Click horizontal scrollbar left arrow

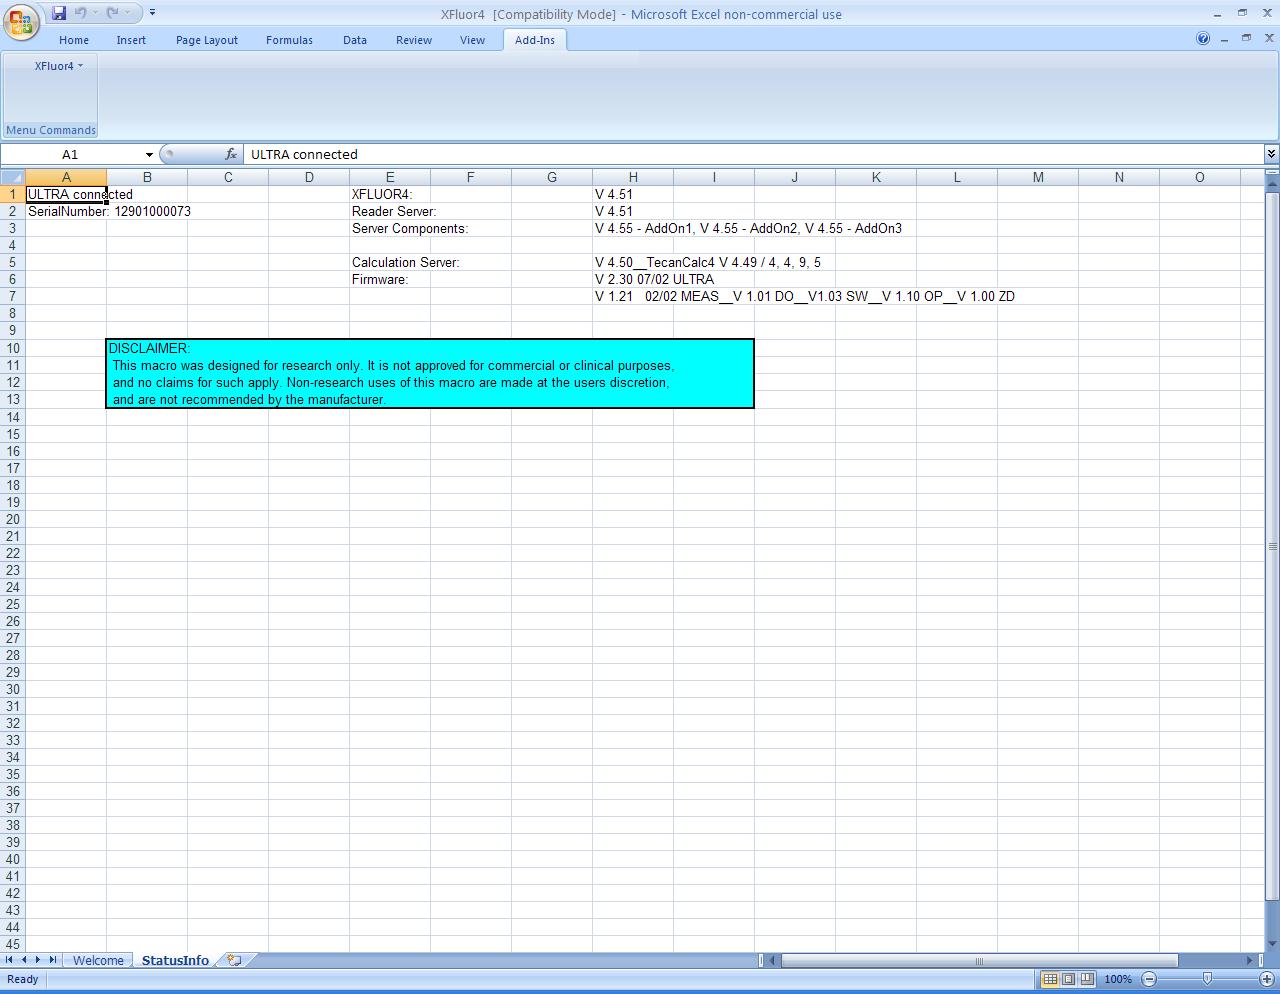coord(773,960)
